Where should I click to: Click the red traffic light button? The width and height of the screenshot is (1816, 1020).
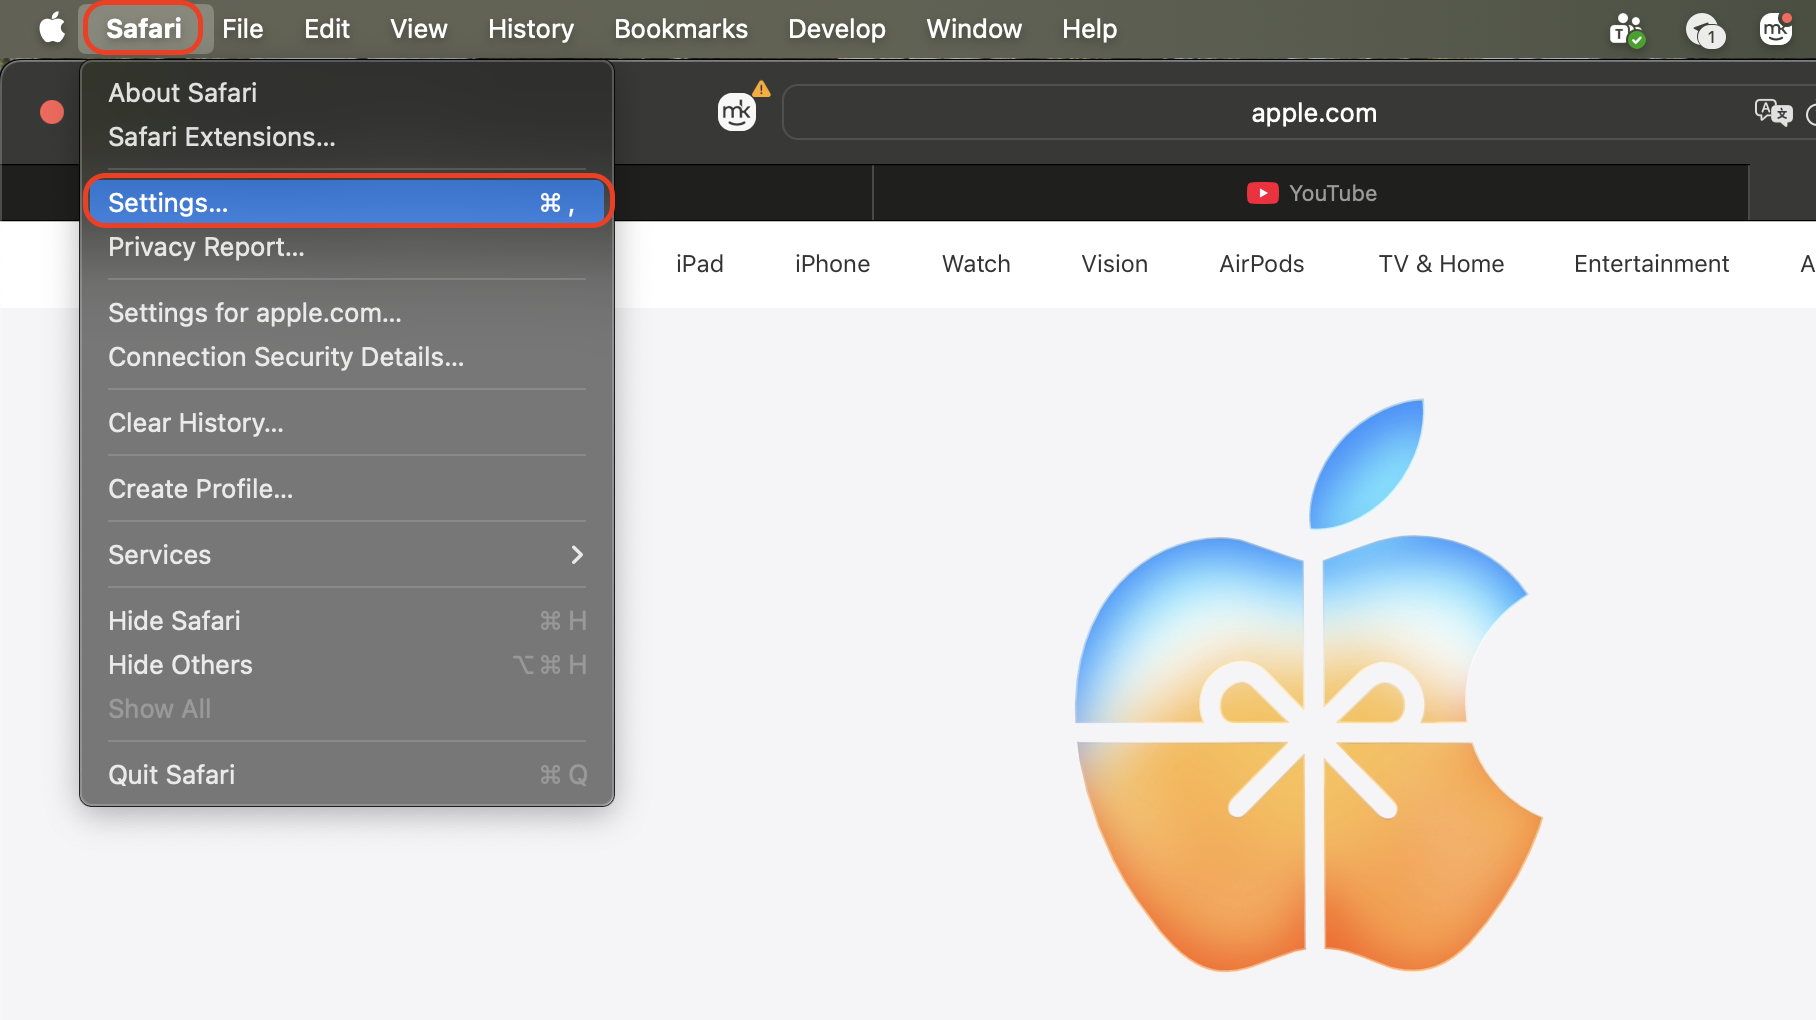(x=52, y=112)
